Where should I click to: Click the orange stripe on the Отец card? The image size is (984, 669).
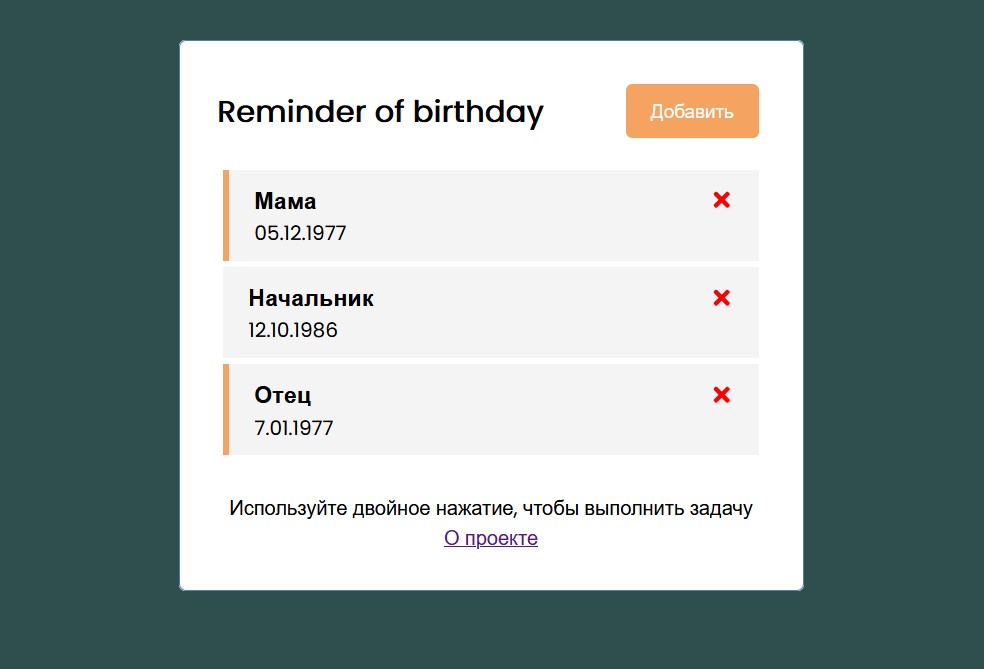[224, 408]
